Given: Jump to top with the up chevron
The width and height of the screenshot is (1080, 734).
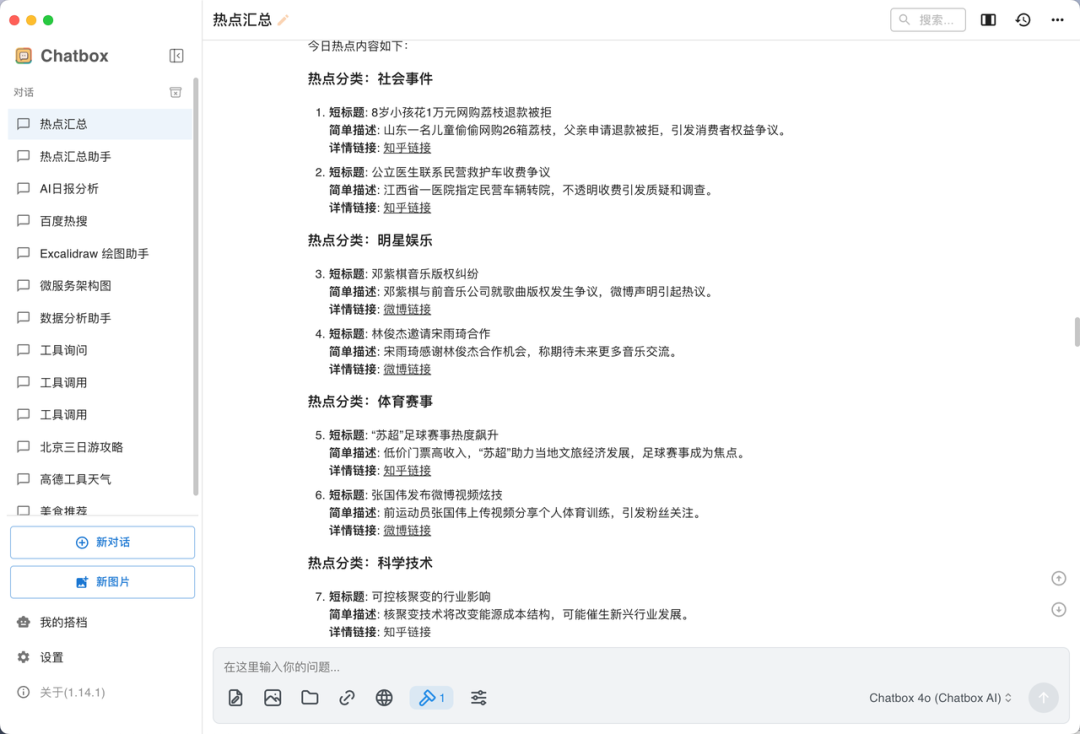Looking at the screenshot, I should [1058, 578].
